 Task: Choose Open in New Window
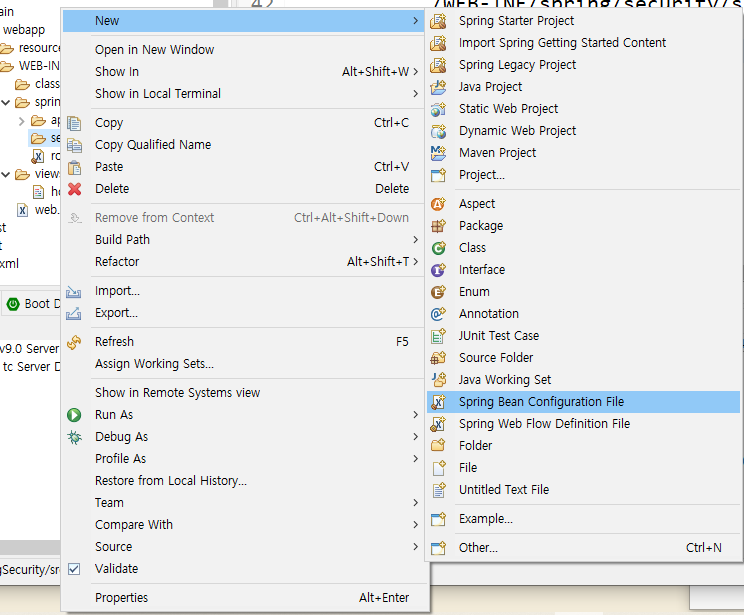[155, 50]
